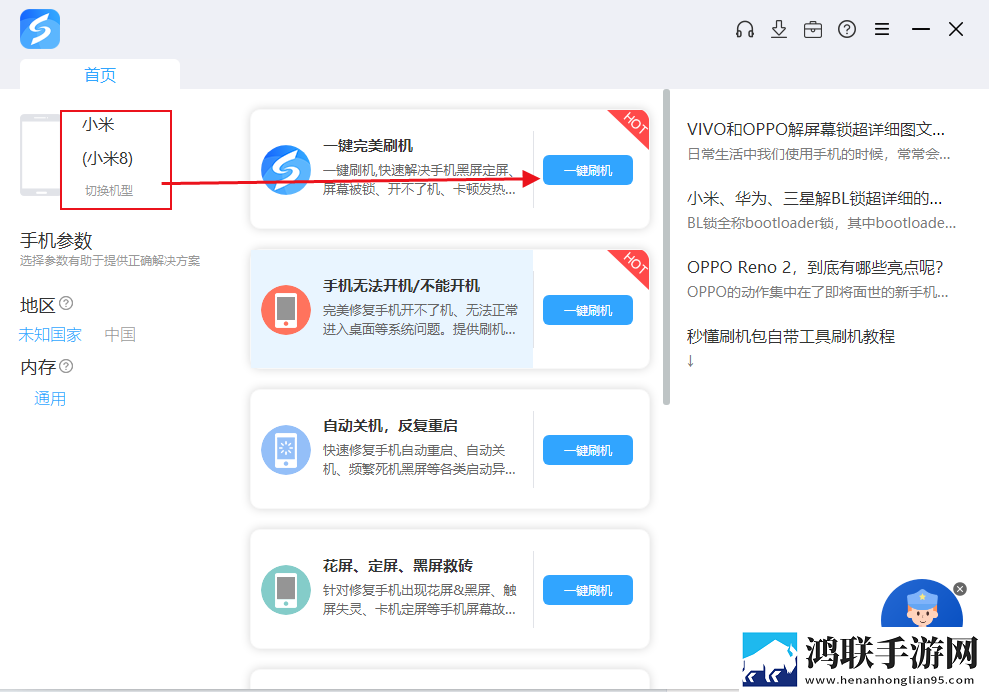989x692 pixels.
Task: Click 一键刷机 button for 花屏、定屏、黑屏救砖
Action: pos(588,590)
